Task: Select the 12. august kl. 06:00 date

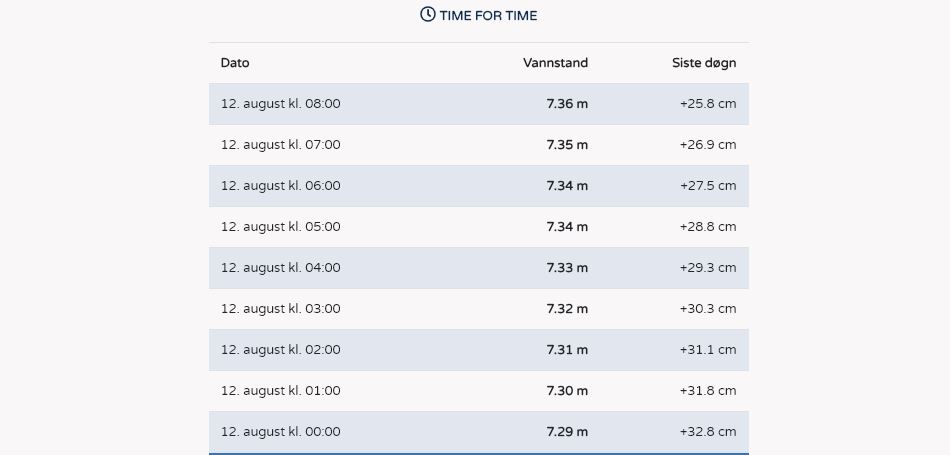Action: click(x=281, y=186)
